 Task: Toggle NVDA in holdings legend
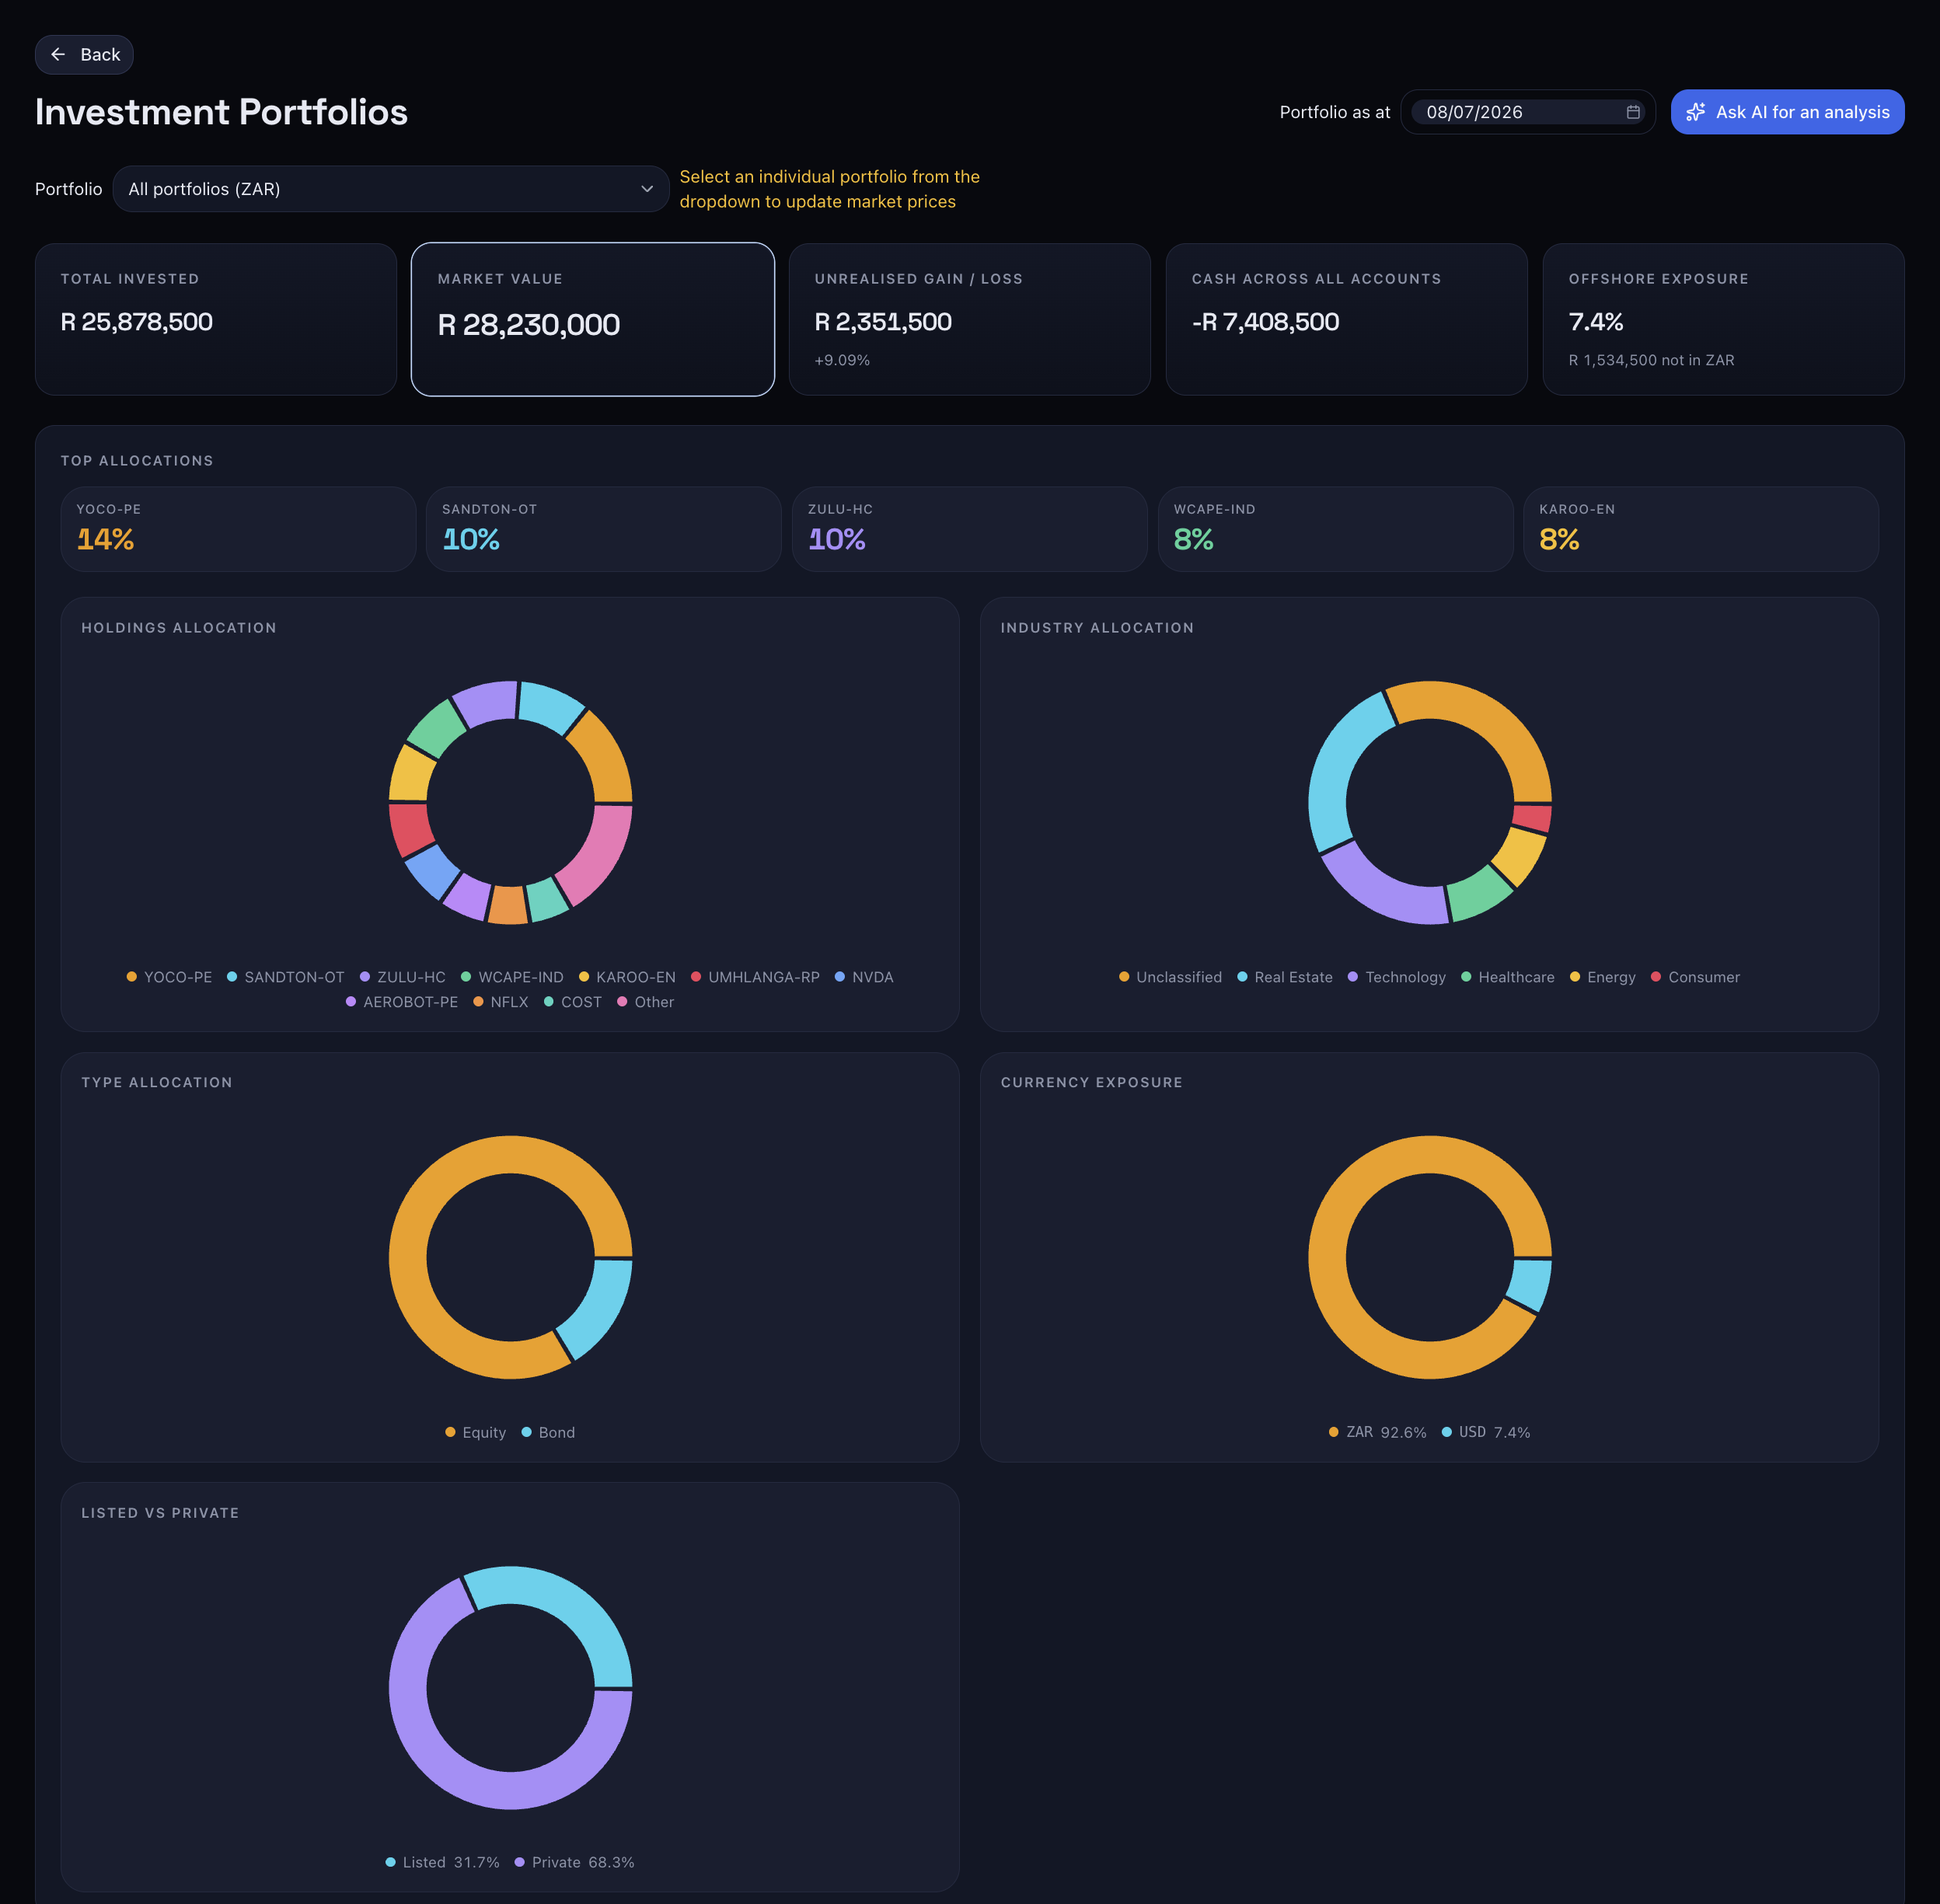coord(864,977)
